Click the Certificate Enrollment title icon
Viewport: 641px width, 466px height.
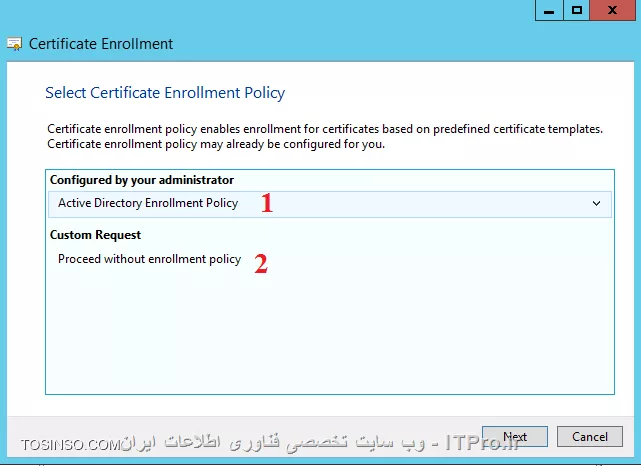[x=14, y=44]
